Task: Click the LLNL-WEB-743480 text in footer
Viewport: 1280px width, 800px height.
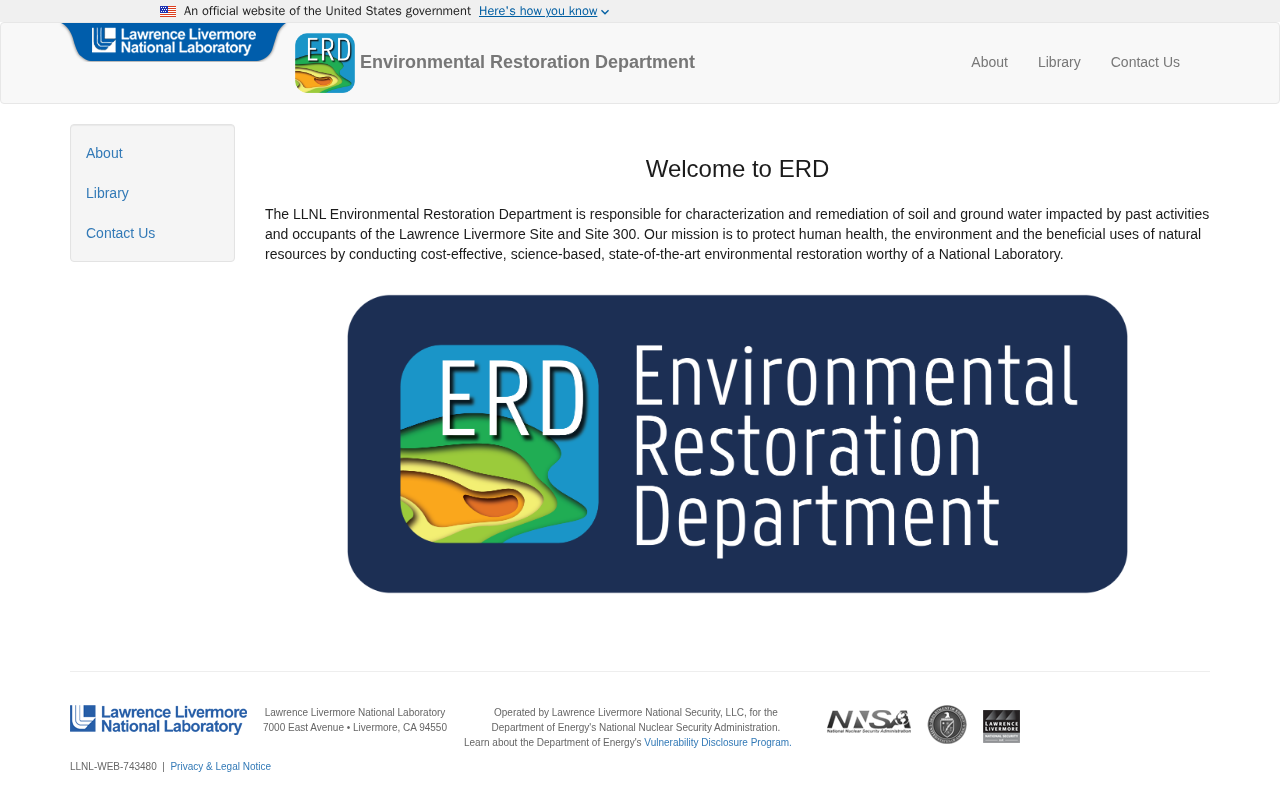Action: [x=113, y=767]
